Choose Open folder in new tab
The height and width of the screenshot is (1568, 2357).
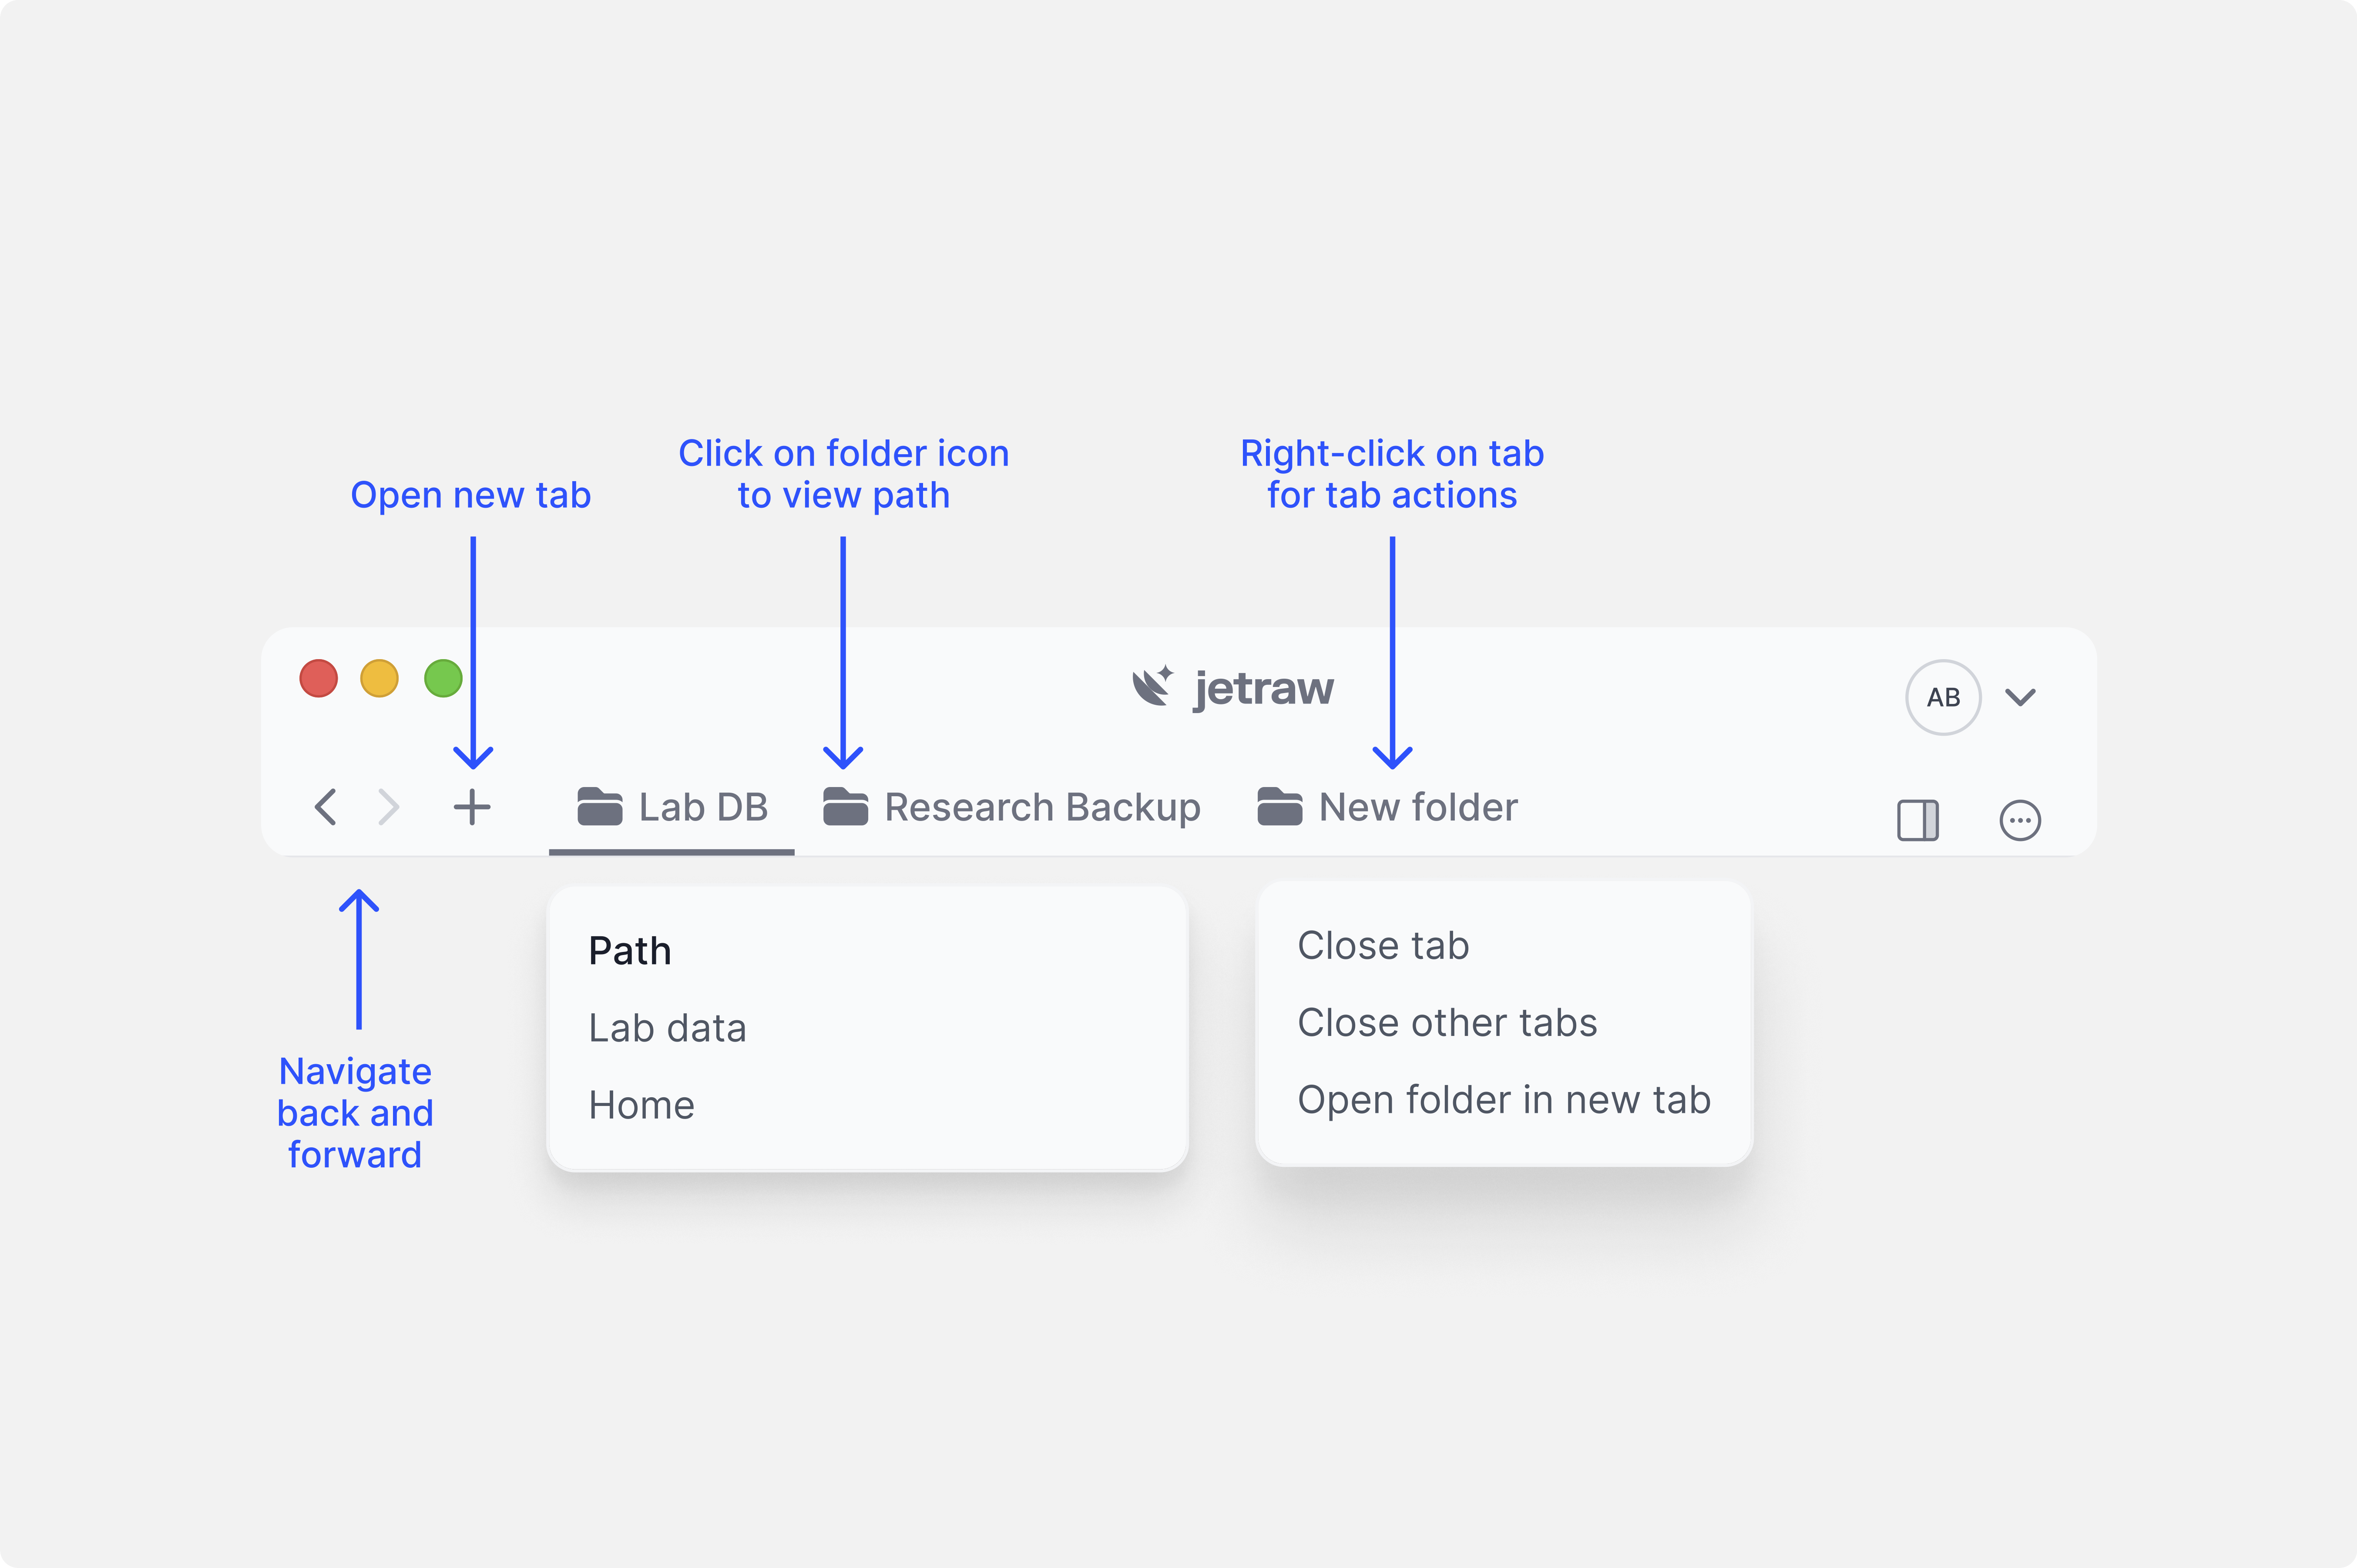coord(1503,1099)
